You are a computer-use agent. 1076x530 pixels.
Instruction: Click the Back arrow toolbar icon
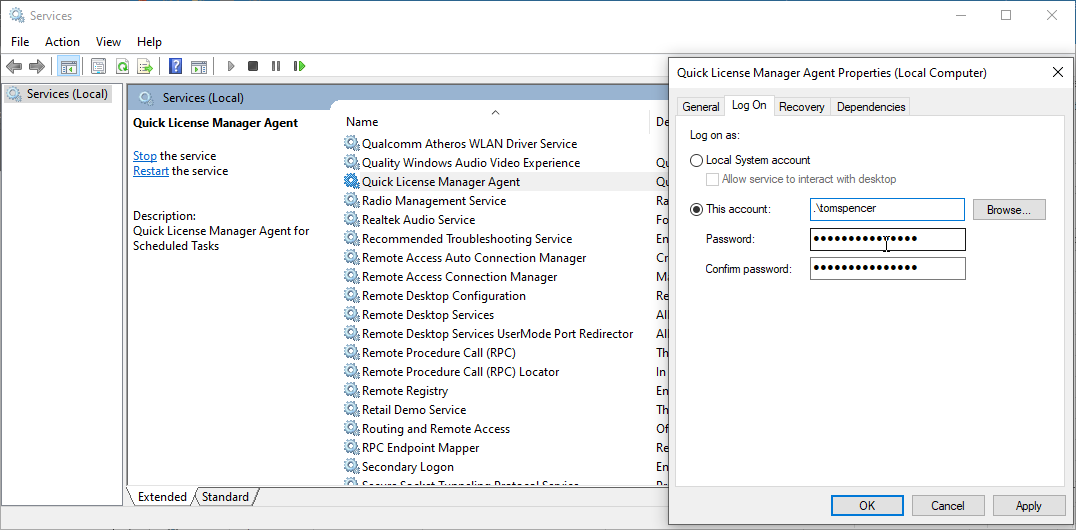14,67
